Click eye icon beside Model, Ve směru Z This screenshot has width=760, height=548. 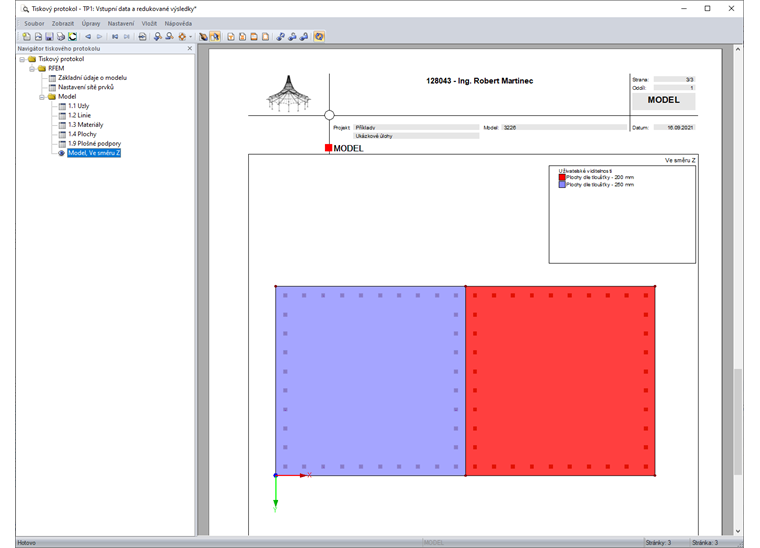coord(62,153)
